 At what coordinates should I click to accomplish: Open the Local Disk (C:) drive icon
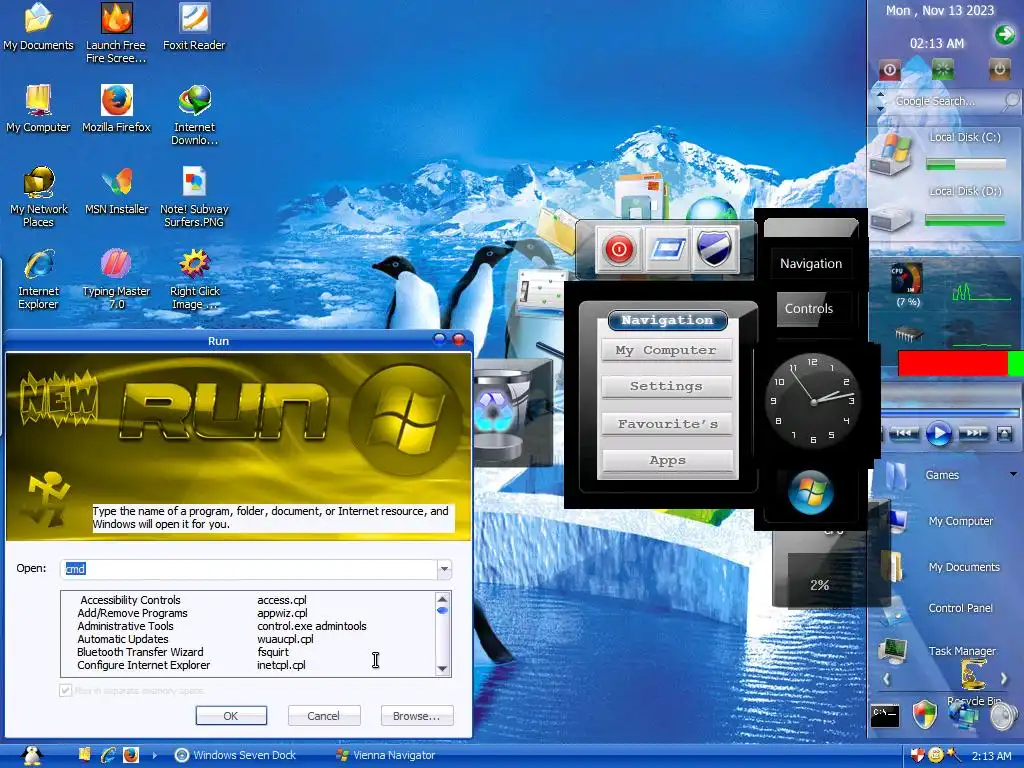(892, 153)
